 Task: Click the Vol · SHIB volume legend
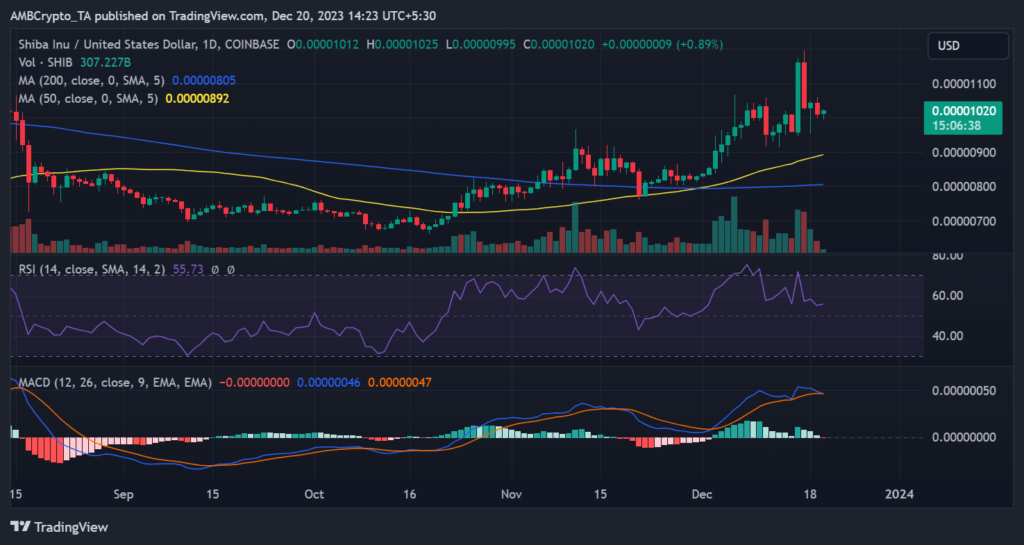pos(44,62)
